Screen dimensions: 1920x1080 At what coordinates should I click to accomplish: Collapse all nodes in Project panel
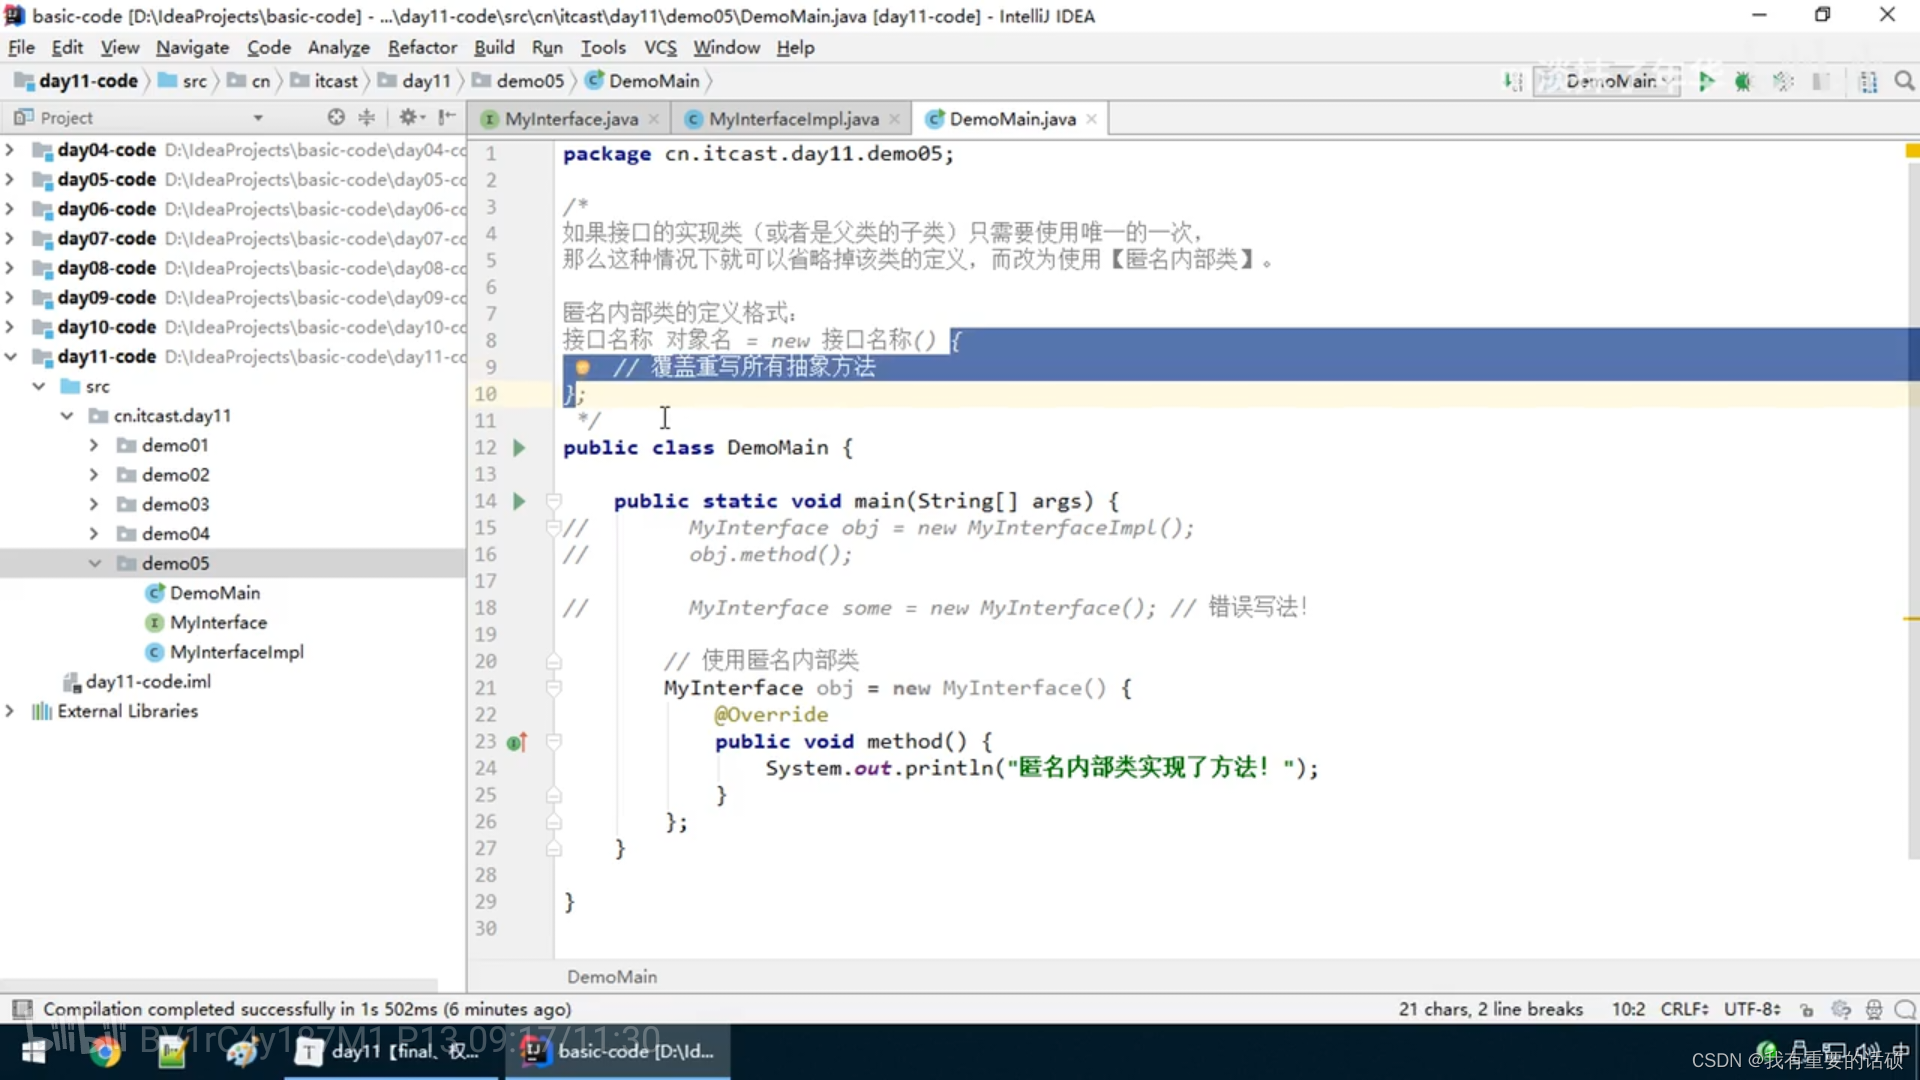[367, 117]
